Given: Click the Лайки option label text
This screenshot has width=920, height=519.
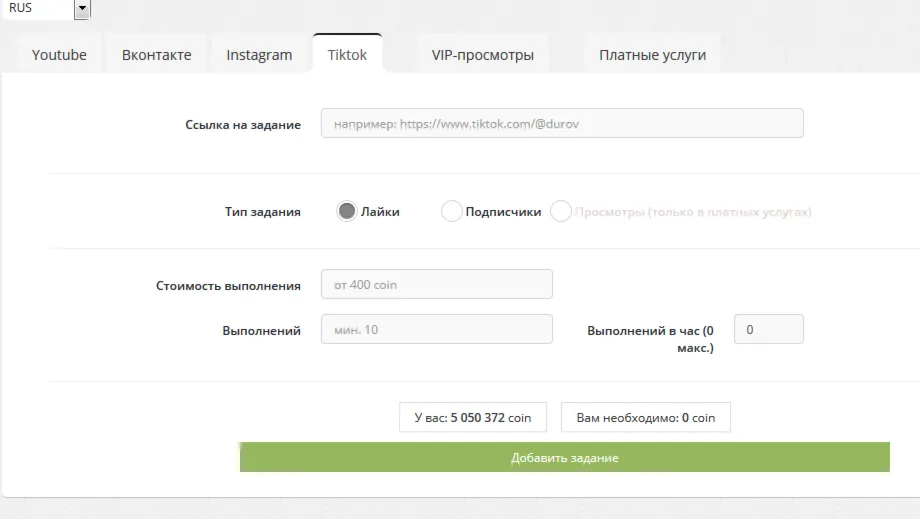Looking at the screenshot, I should (x=380, y=212).
